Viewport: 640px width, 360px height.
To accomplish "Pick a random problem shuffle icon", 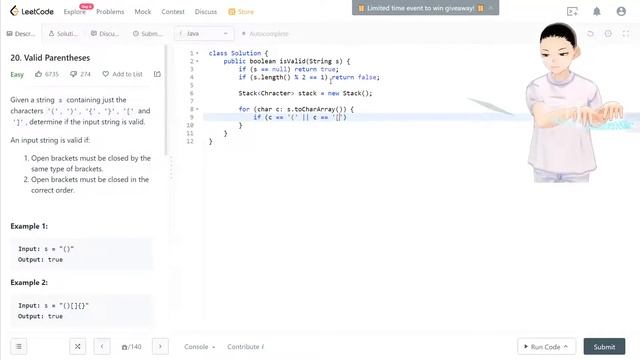I will tap(78, 347).
